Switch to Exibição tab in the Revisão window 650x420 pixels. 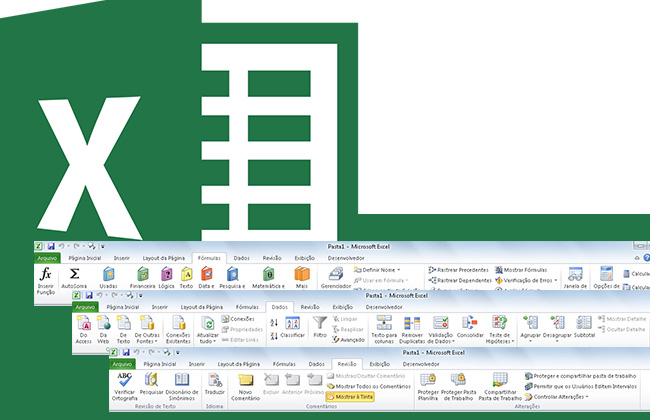pyautogui.click(x=380, y=364)
